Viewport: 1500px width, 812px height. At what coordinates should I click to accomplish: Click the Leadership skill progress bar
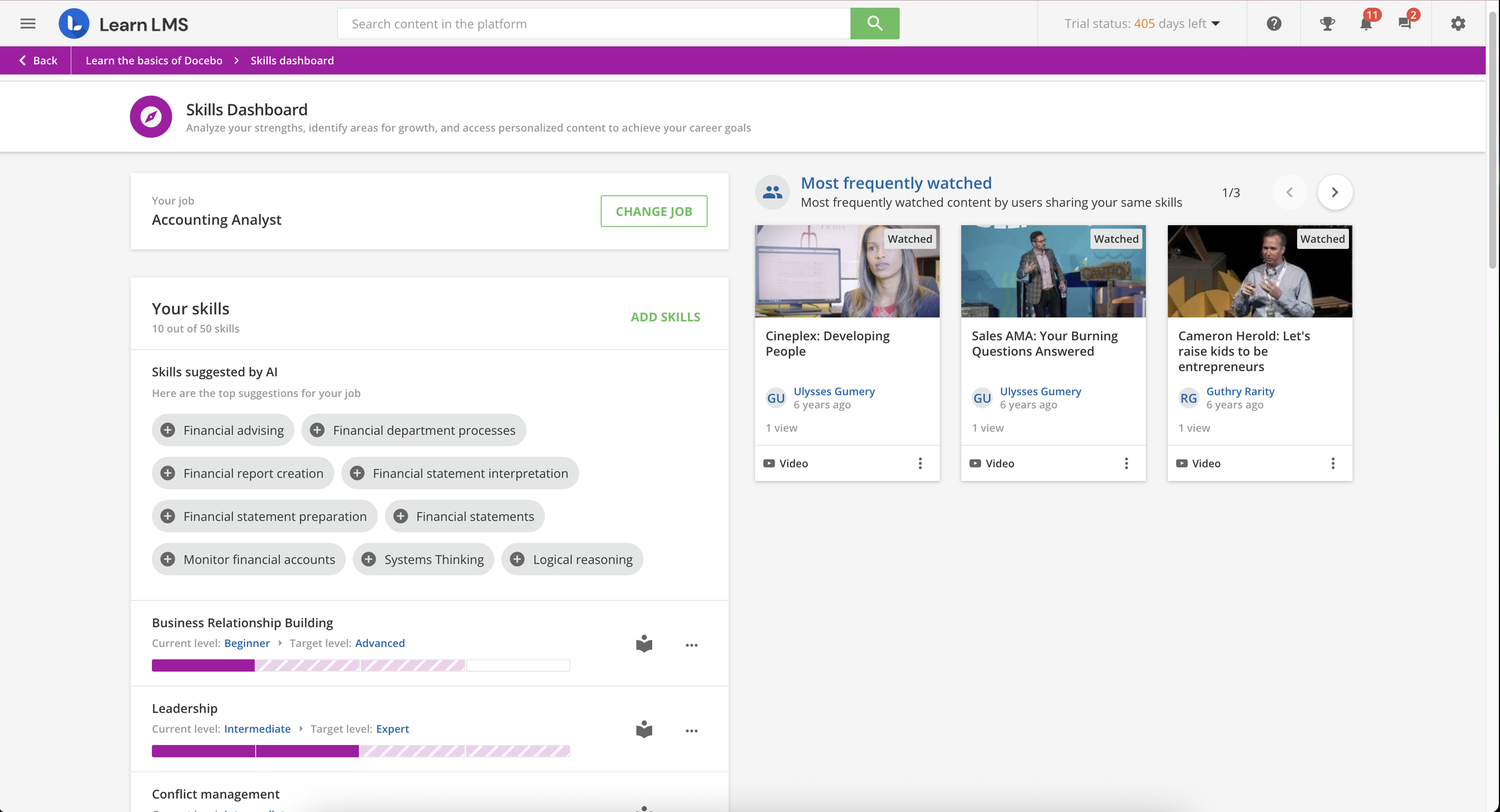click(x=361, y=751)
